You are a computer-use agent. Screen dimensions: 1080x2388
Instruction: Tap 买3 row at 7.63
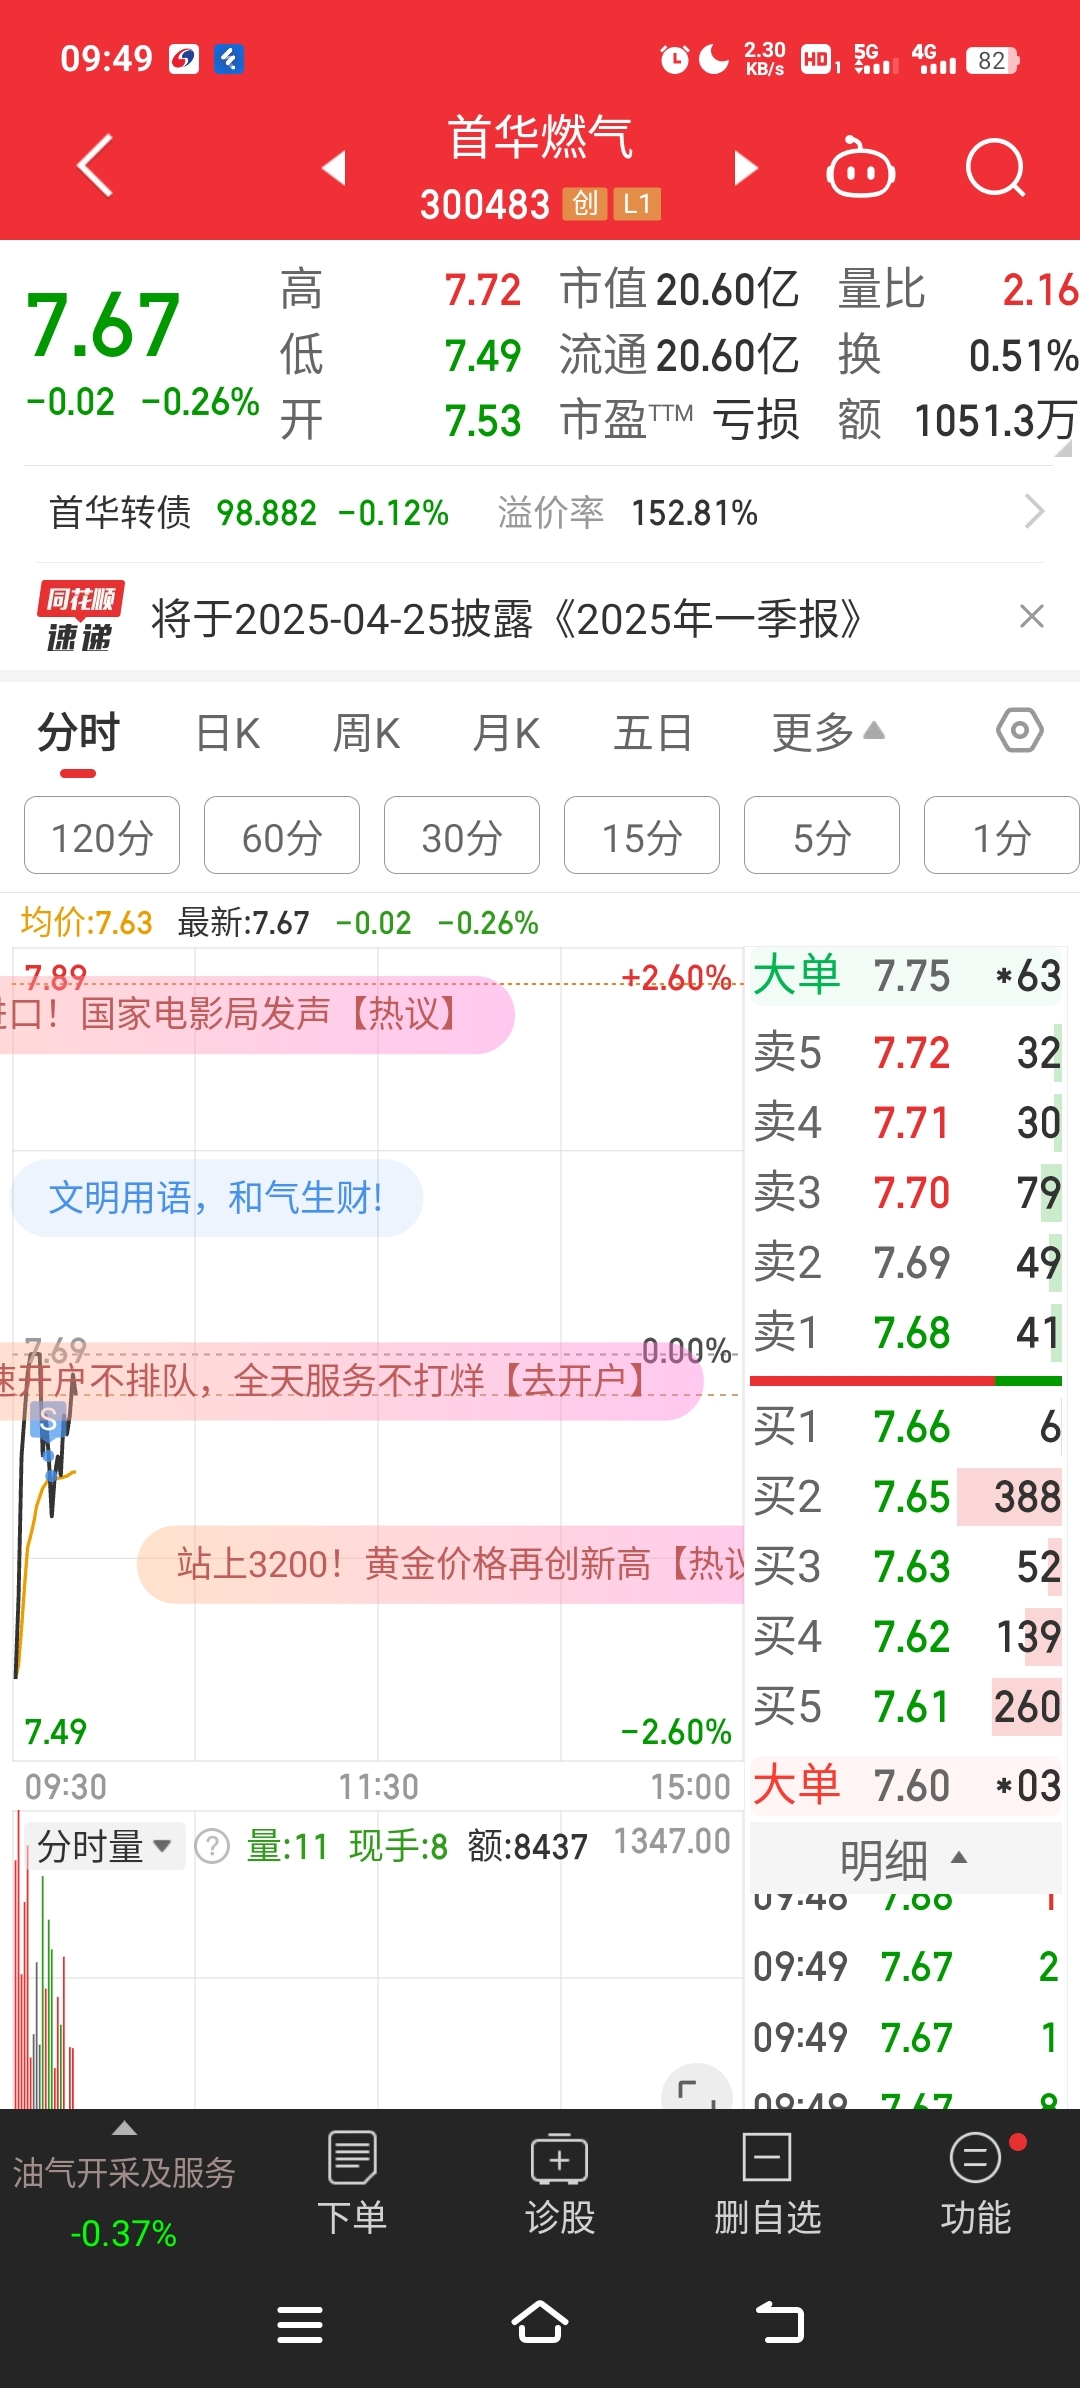tap(906, 1566)
